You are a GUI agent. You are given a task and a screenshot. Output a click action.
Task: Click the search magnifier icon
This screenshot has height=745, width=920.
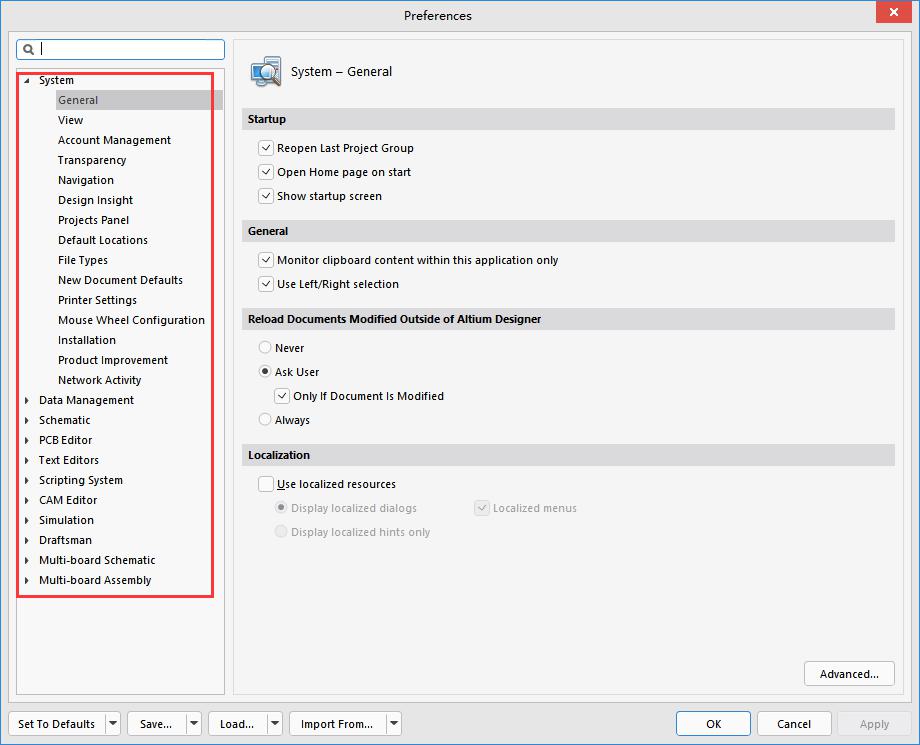29,49
